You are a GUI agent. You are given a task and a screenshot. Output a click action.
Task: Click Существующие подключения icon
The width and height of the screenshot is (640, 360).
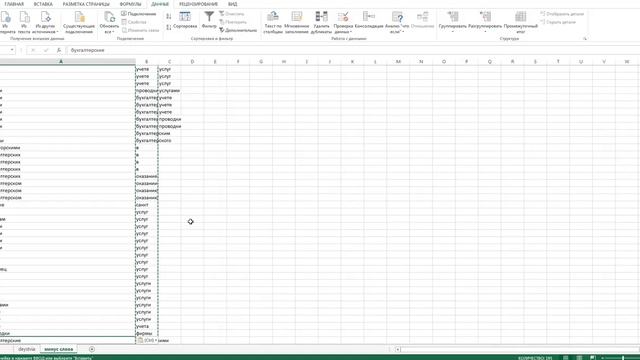coord(79,22)
